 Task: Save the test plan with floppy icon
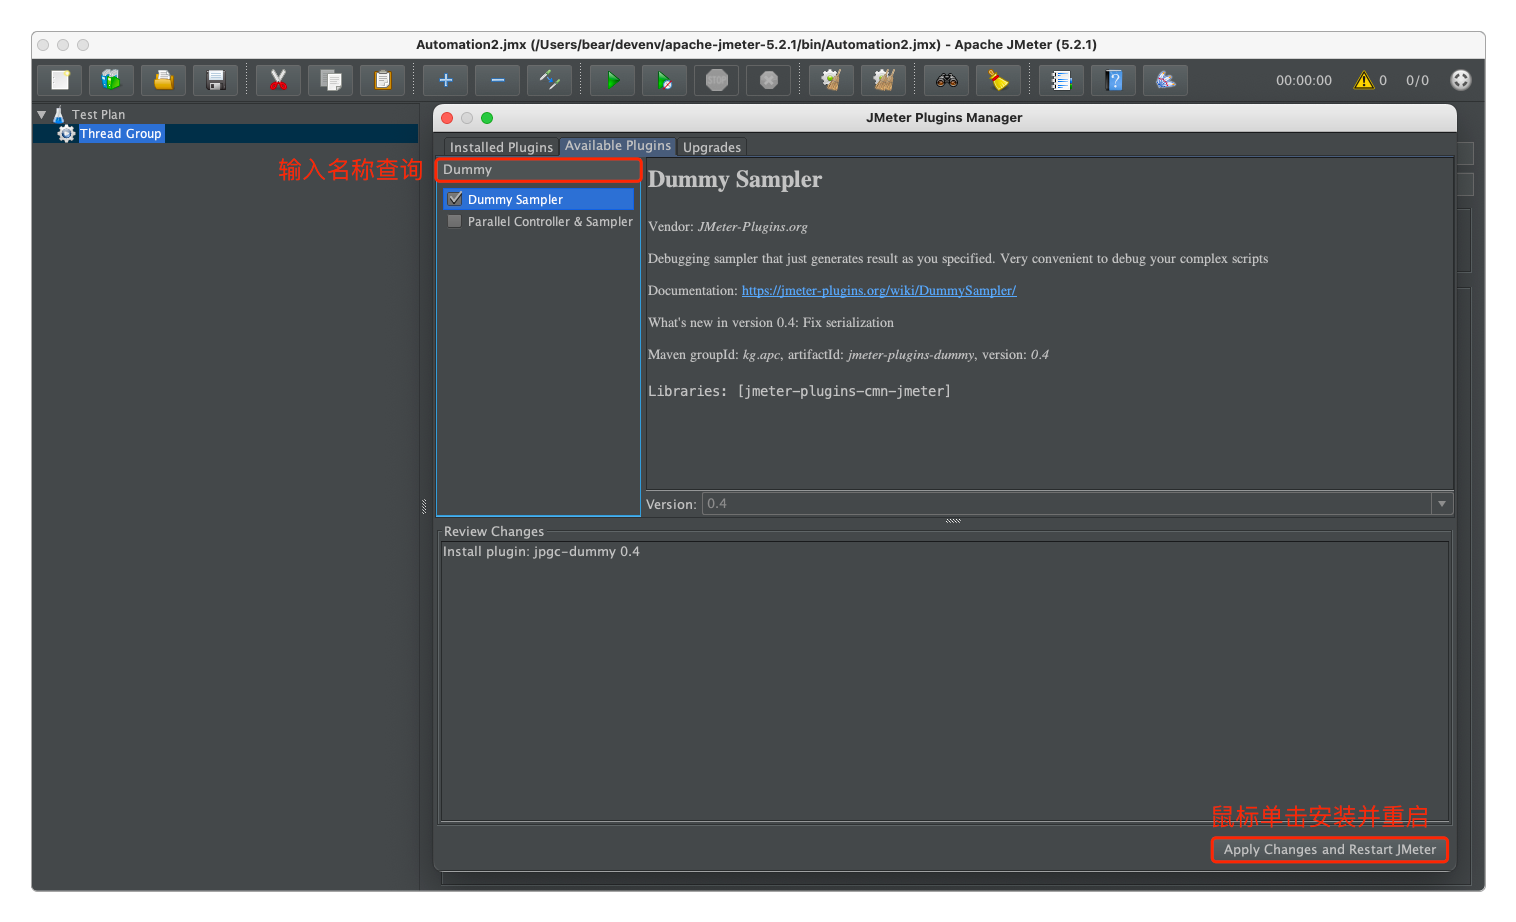pos(215,80)
